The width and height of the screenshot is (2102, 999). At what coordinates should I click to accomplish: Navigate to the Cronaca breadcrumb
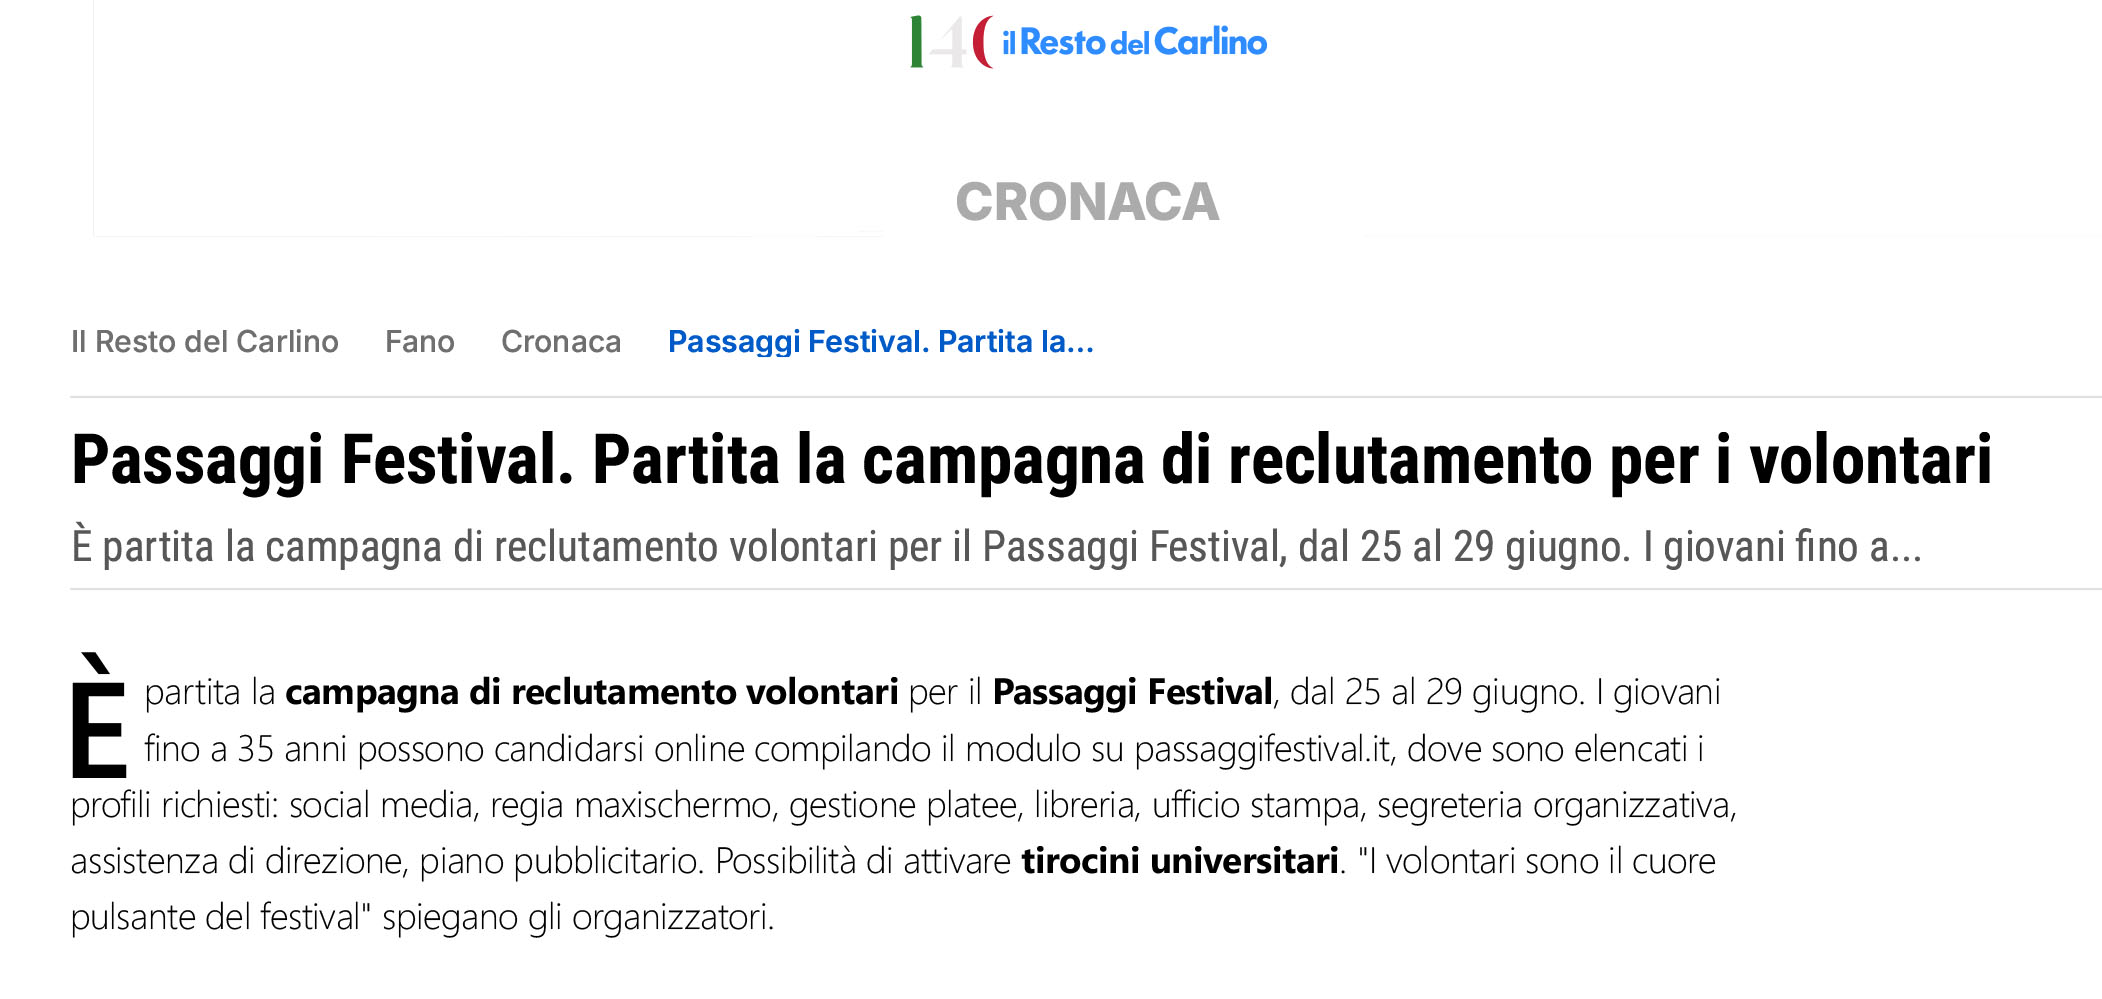point(561,342)
